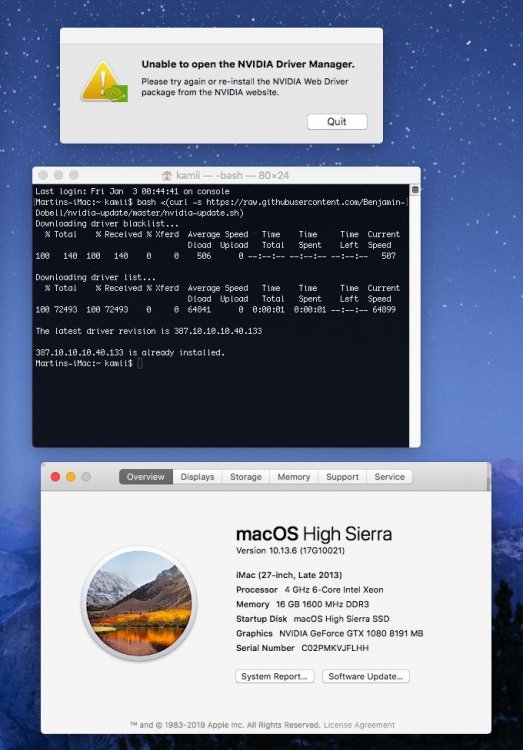
Task: Close the About This Mac window
Action: [56, 477]
